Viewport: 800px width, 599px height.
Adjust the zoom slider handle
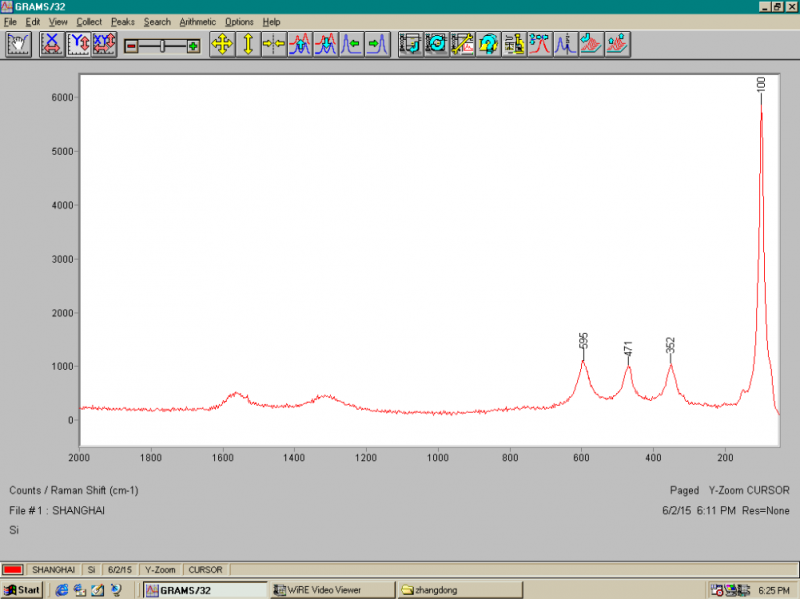click(x=161, y=46)
